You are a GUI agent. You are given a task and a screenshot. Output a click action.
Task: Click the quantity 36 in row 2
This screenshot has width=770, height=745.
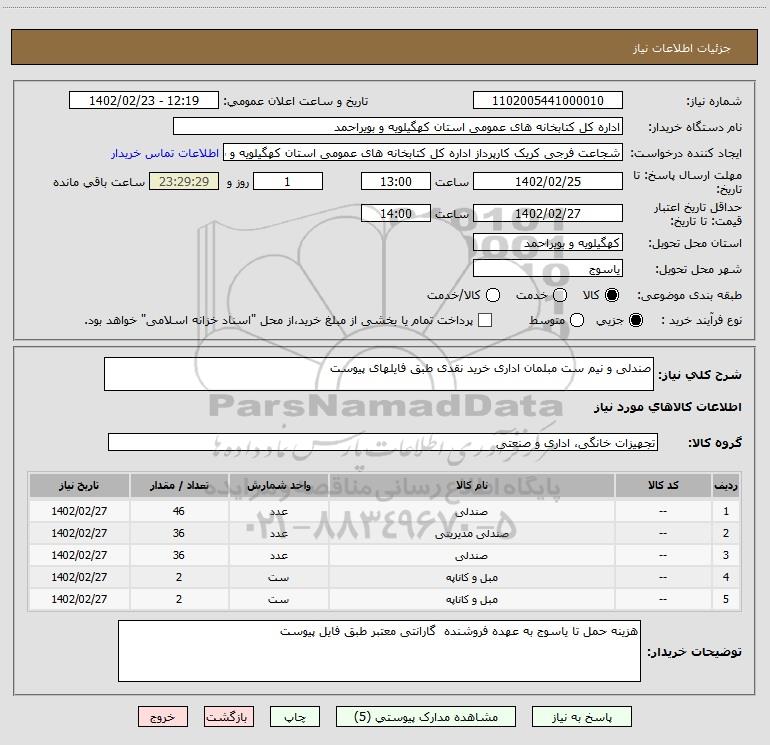tap(179, 533)
